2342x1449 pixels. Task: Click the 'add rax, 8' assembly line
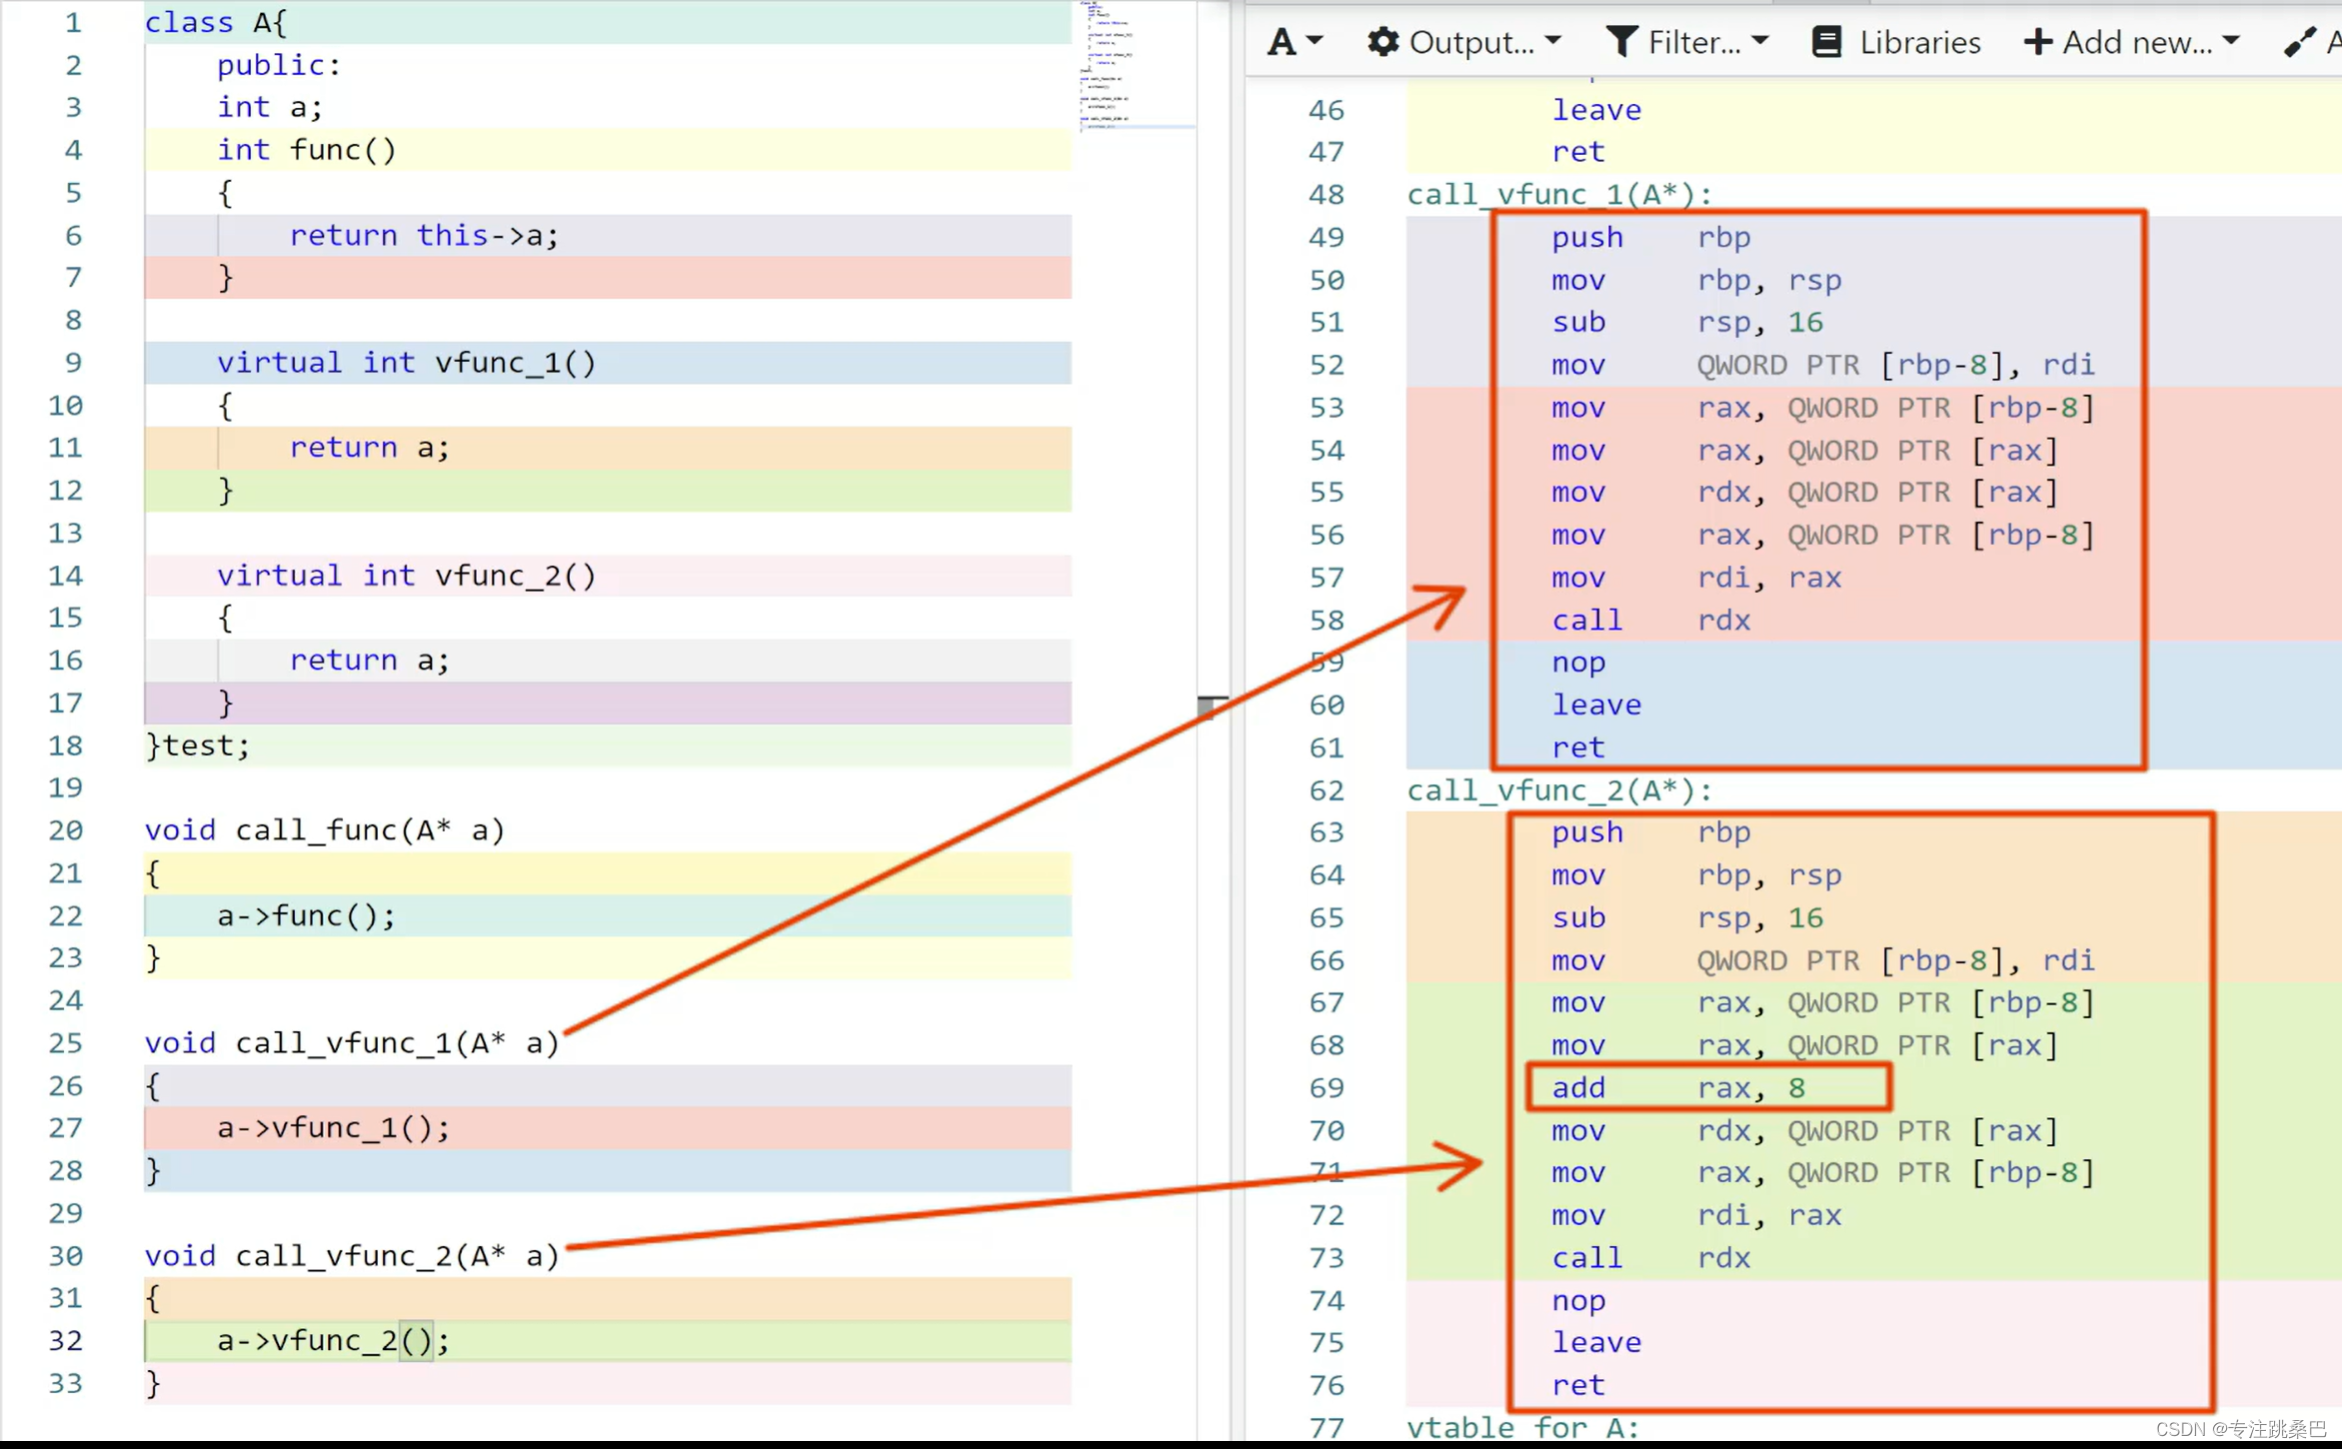(1677, 1088)
